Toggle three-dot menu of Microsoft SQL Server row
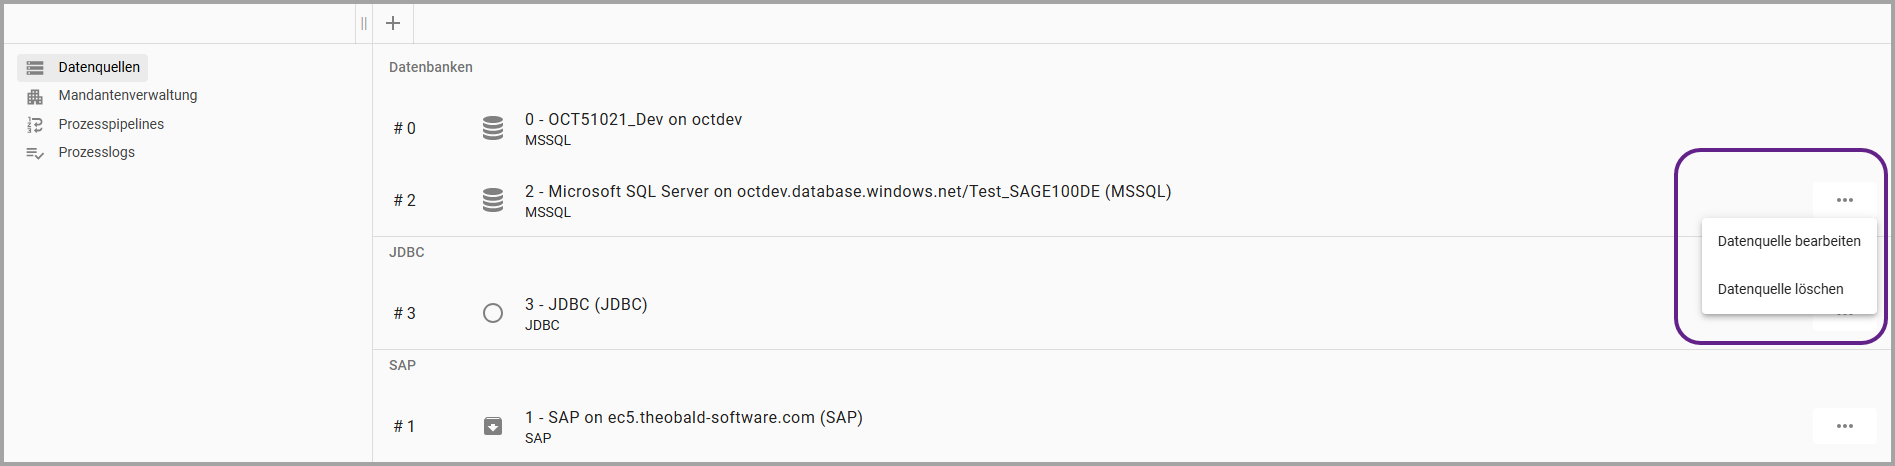Image resolution: width=1895 pixels, height=466 pixels. 1844,200
